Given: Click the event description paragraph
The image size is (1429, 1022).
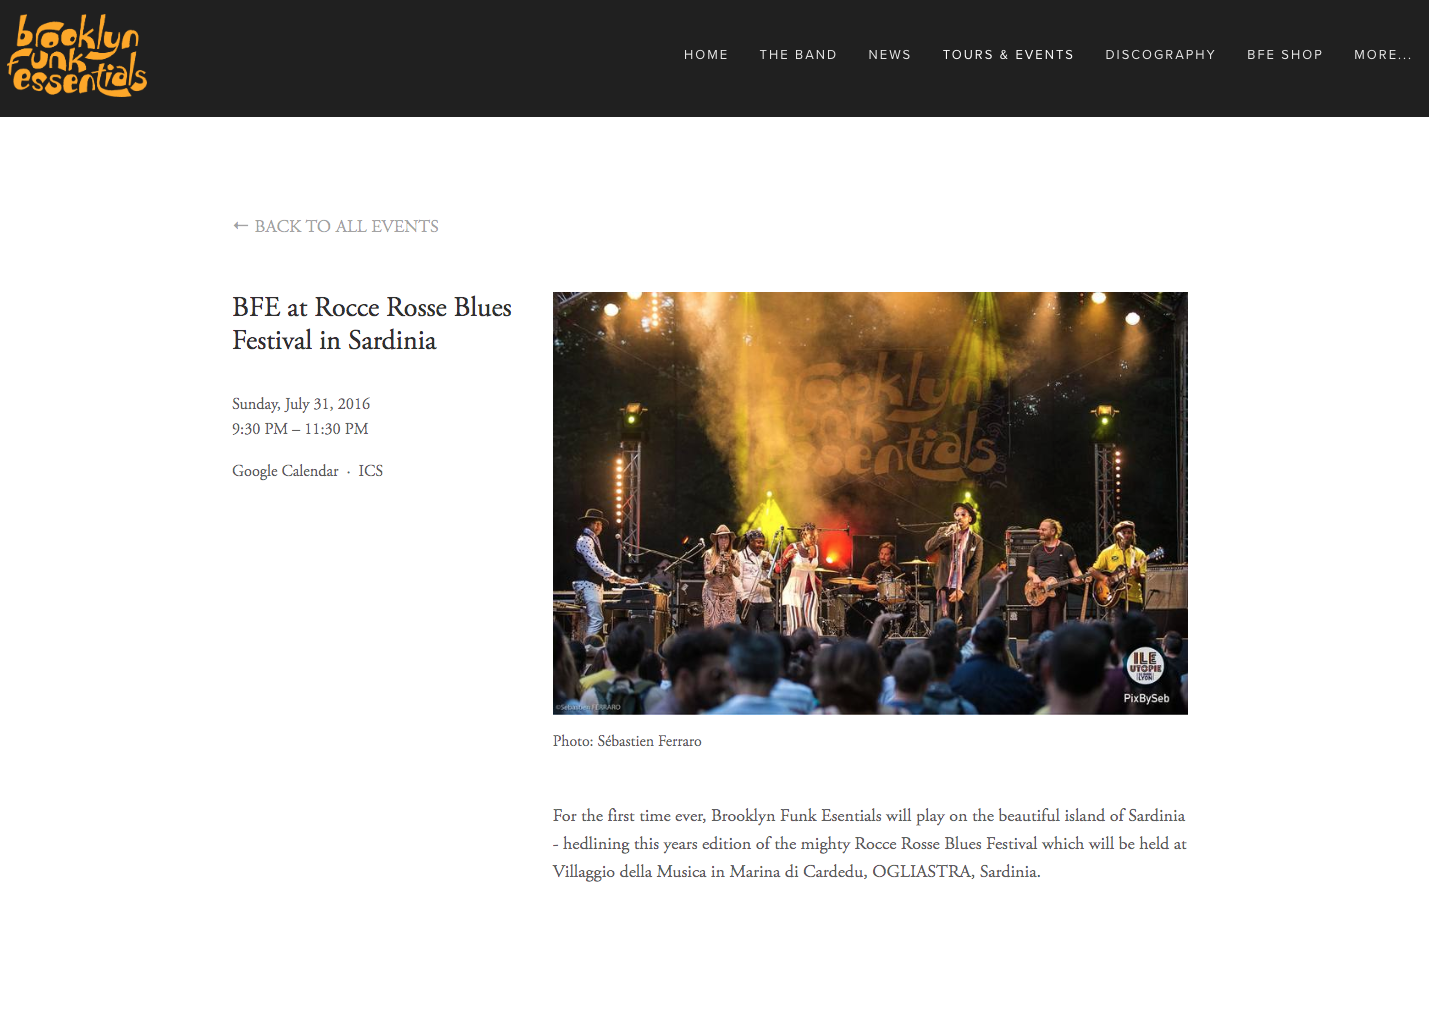Looking at the screenshot, I should [870, 843].
